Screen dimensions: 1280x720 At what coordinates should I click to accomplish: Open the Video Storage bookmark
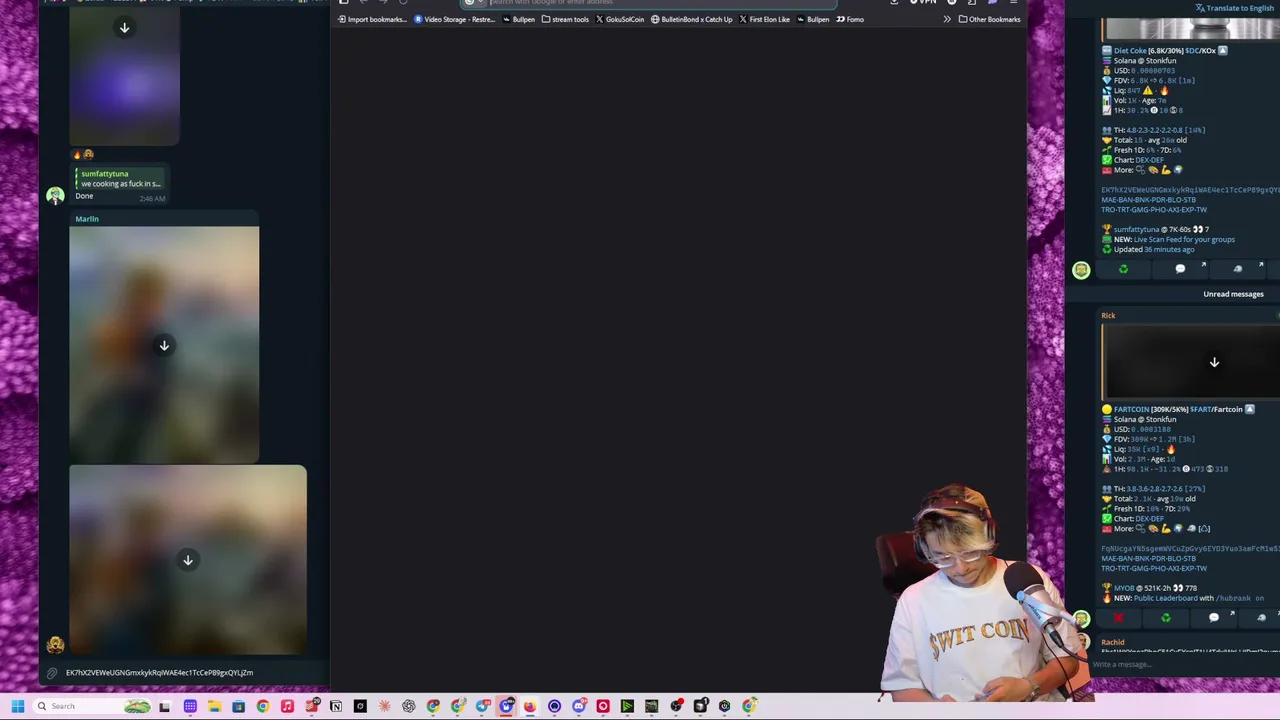pos(455,19)
